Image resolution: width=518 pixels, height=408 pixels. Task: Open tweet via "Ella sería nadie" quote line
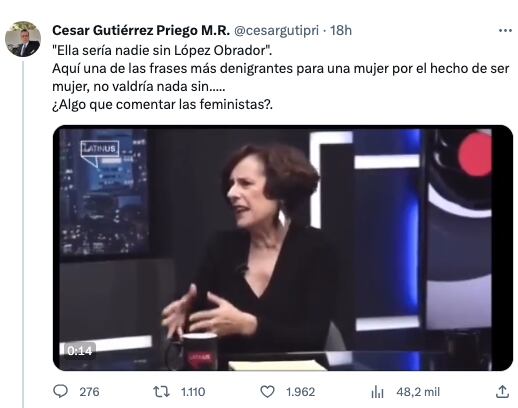point(162,51)
